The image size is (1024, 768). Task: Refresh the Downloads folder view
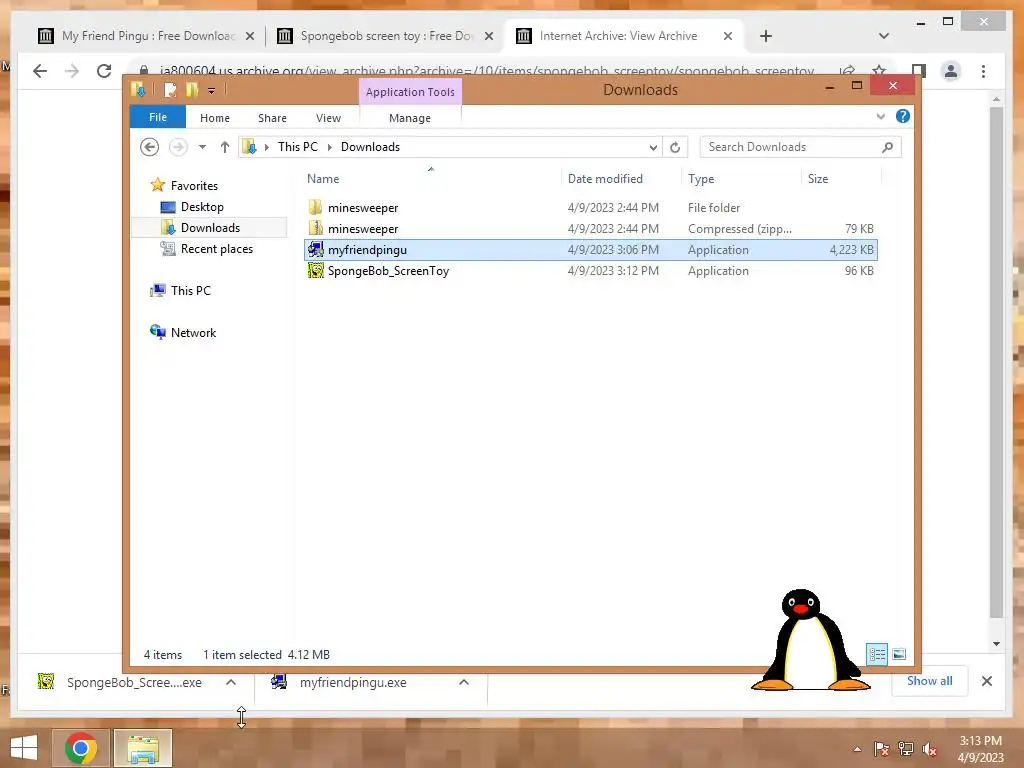point(675,147)
